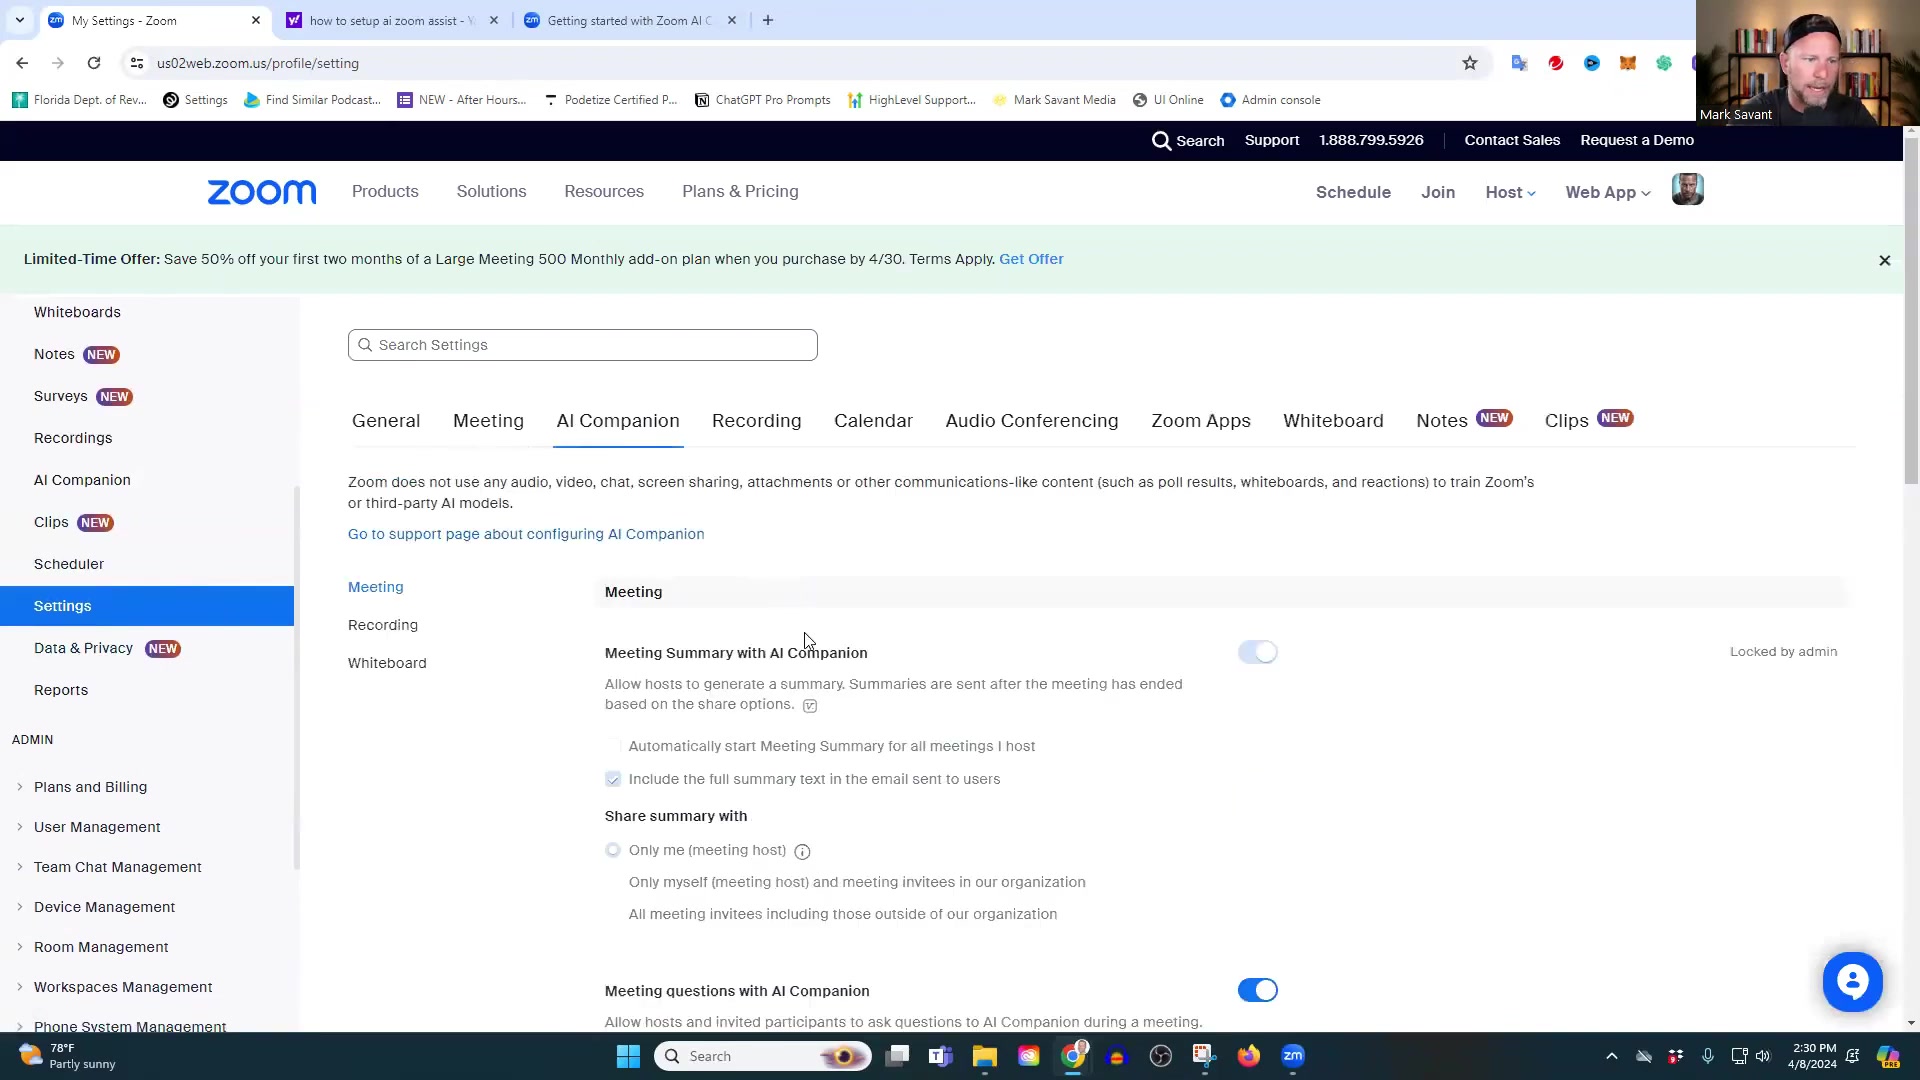The width and height of the screenshot is (1920, 1080).
Task: Open Plans & Pricing page
Action: coord(740,192)
